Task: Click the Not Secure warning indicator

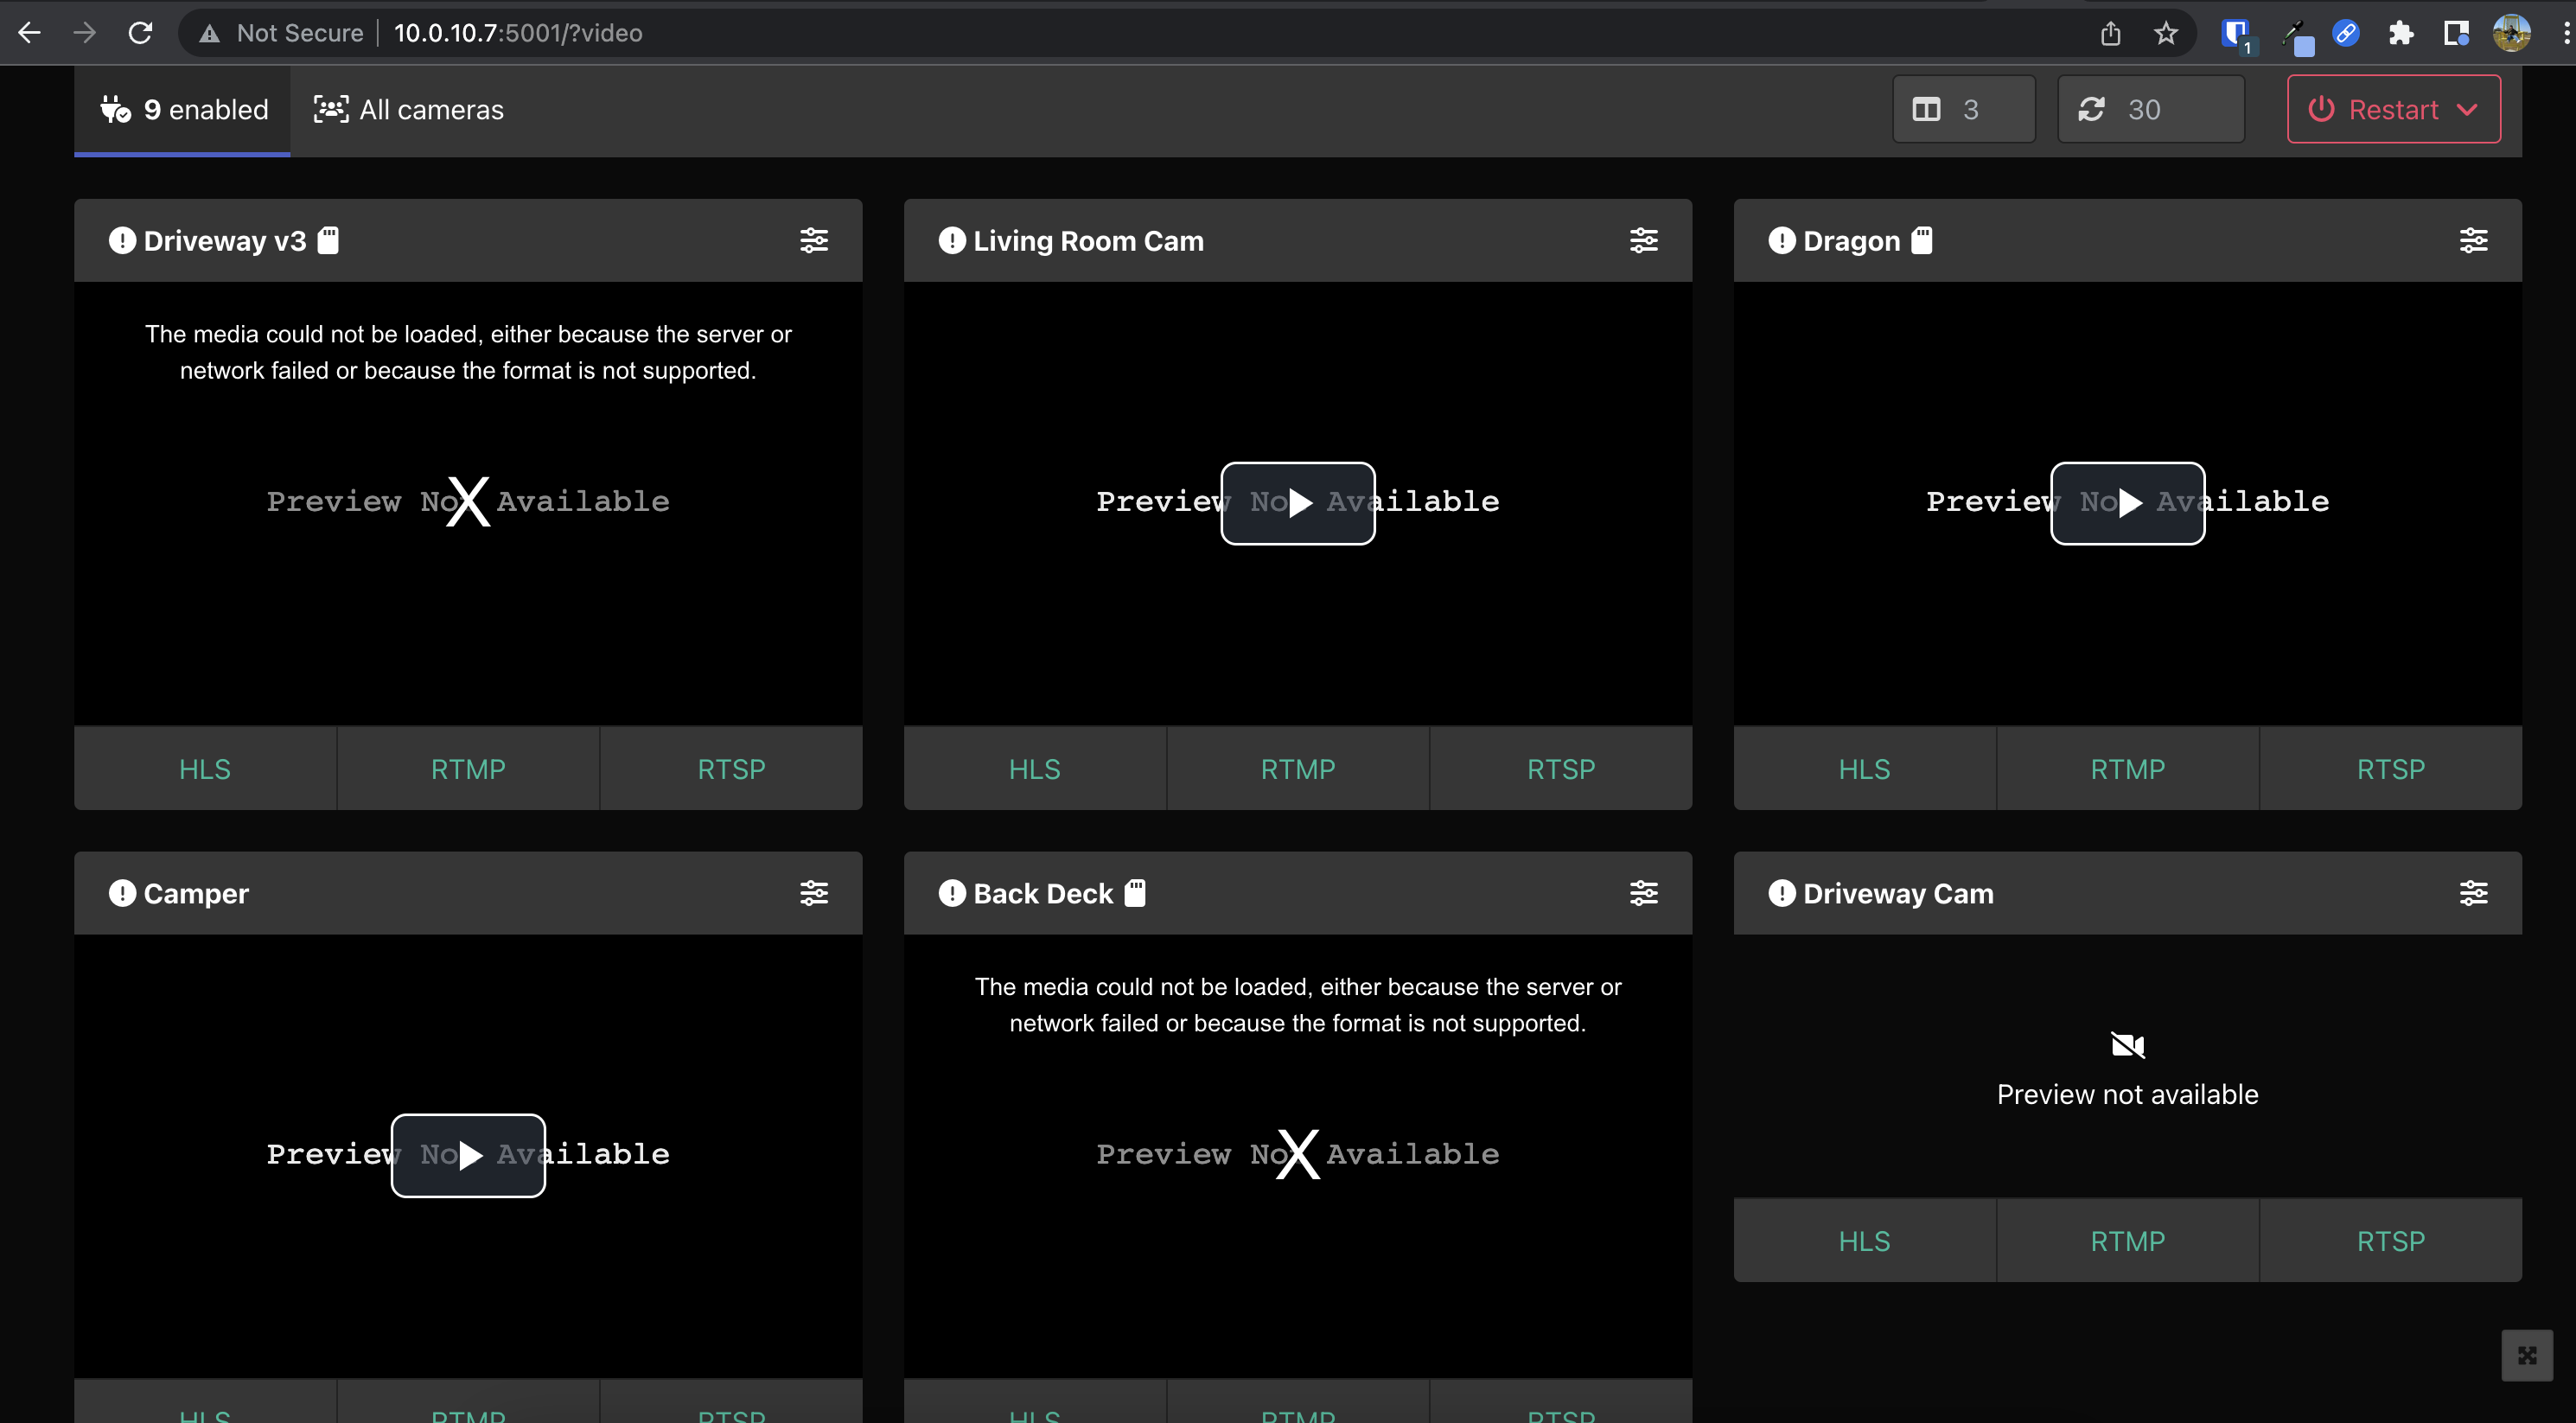Action: pos(281,33)
